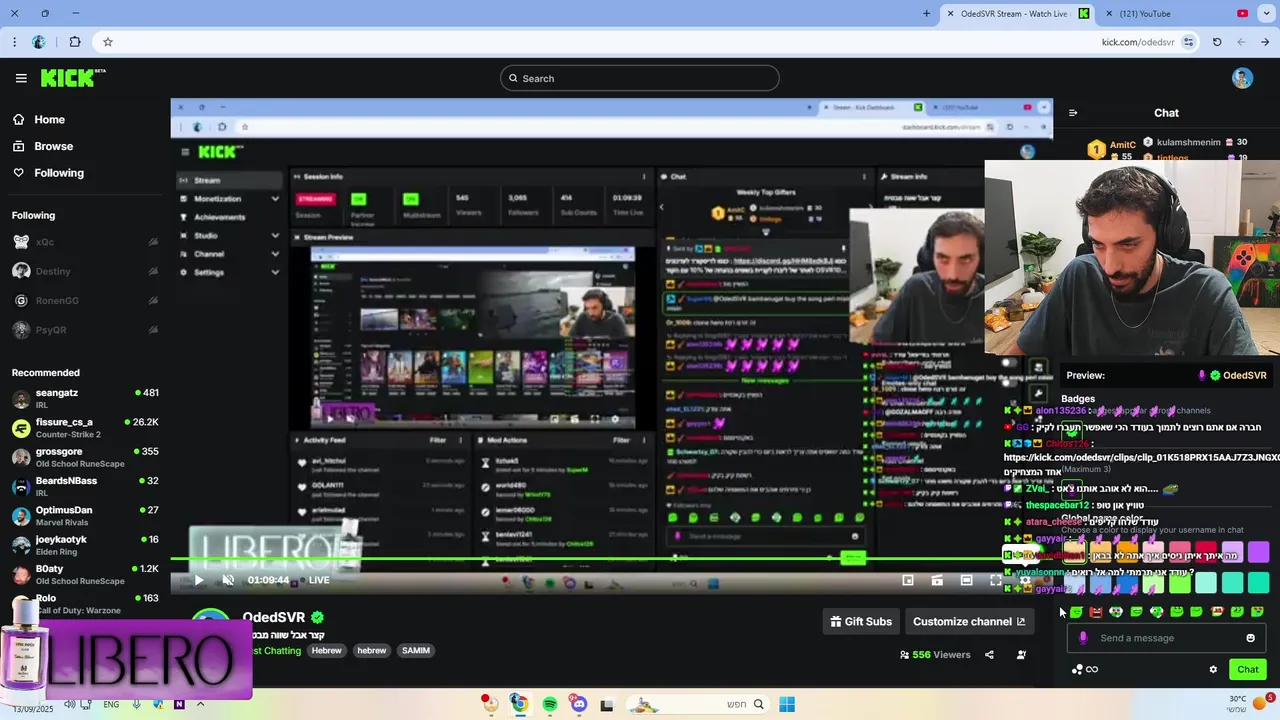Open a new browser tab
This screenshot has width=1280, height=720.
[926, 14]
